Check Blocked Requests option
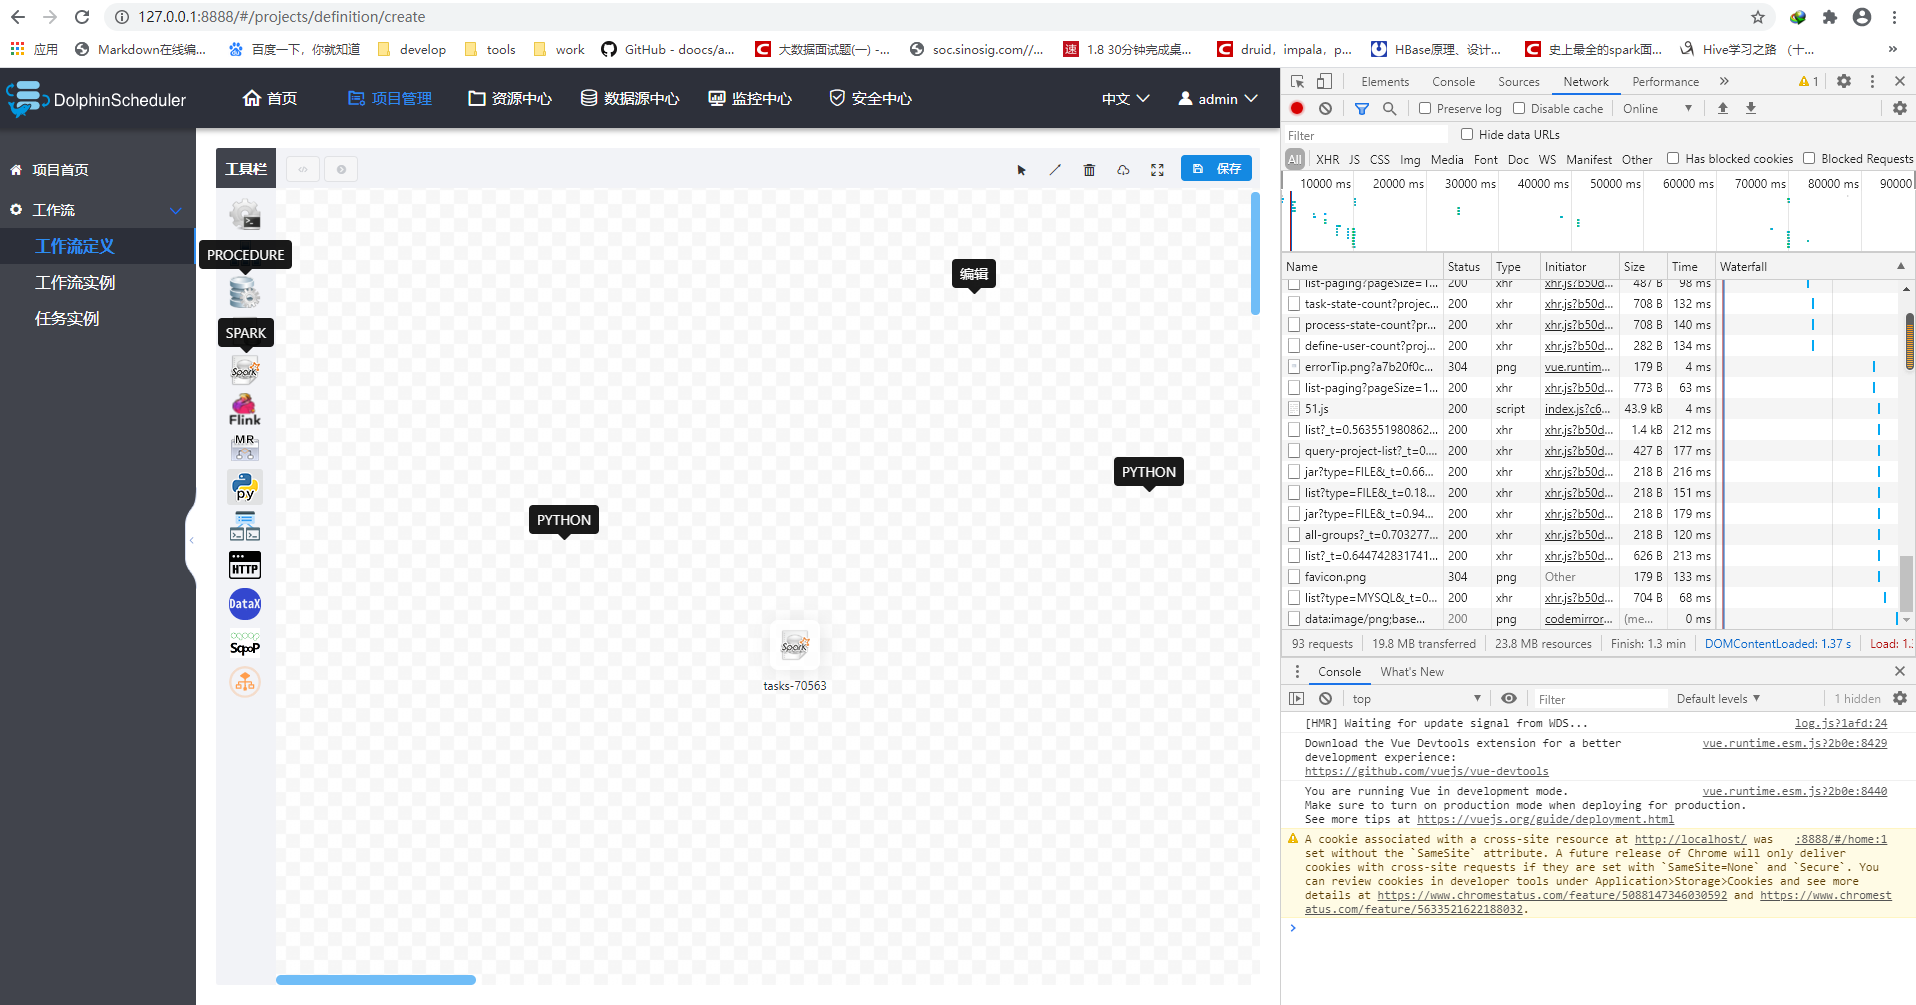This screenshot has height=1005, width=1916. [x=1809, y=158]
